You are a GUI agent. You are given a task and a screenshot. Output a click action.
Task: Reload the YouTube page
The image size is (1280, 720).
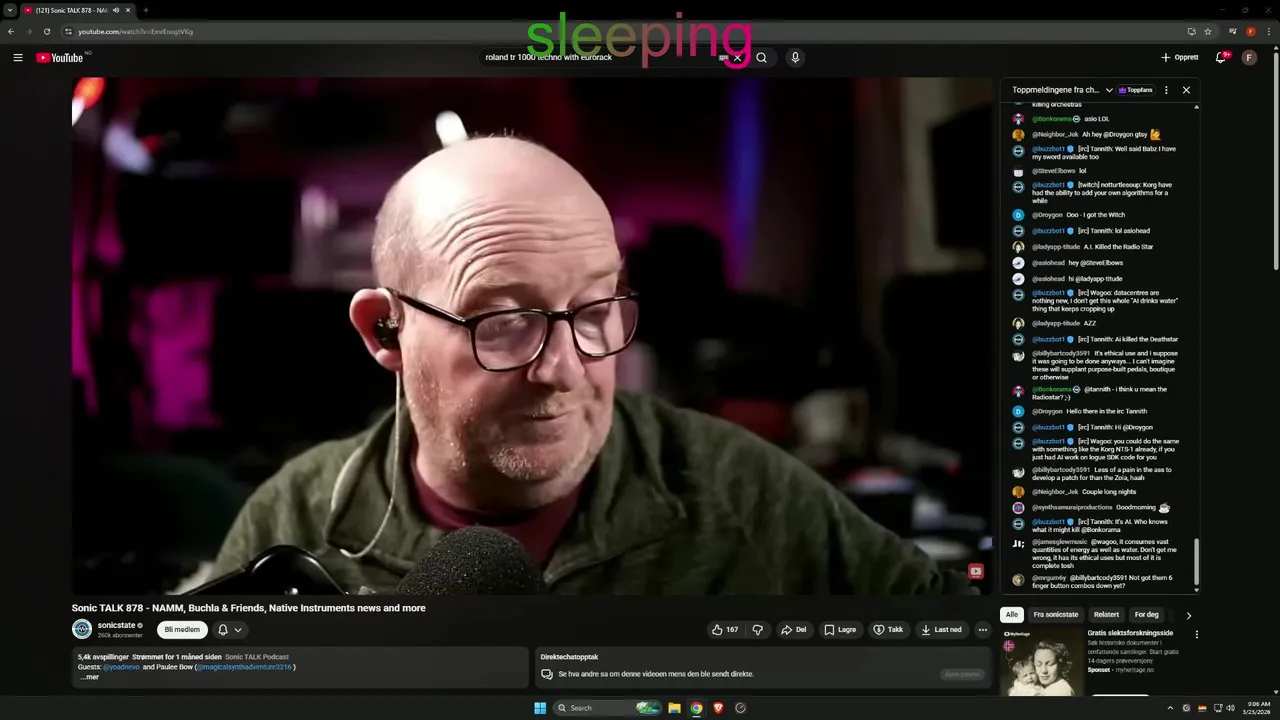tap(47, 31)
